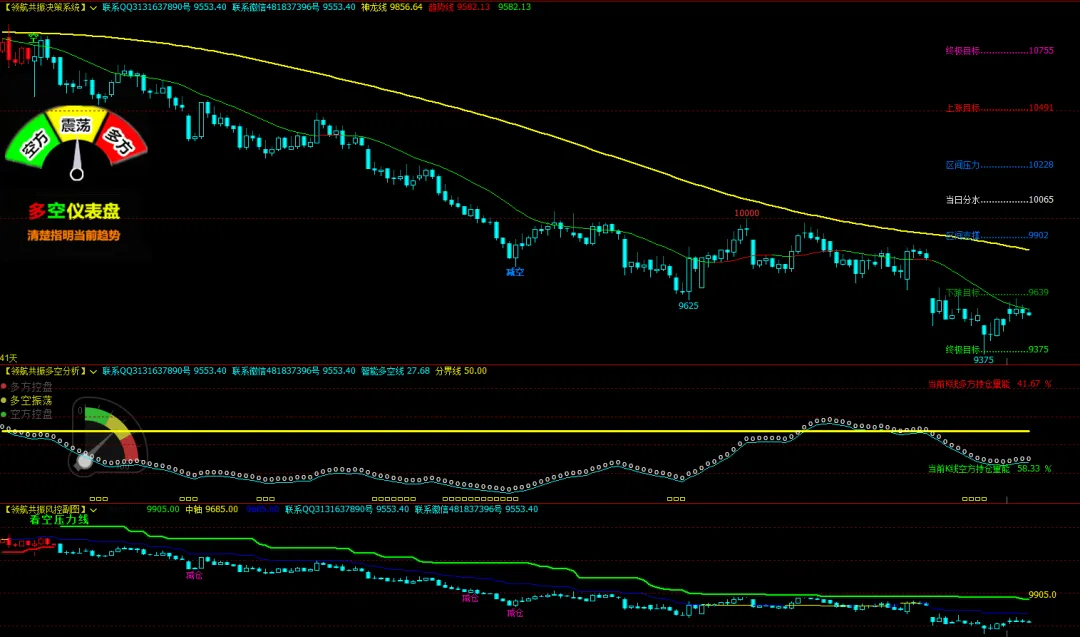Click the 上涨目标 10491 price label
This screenshot has height=637, width=1080.
[999, 108]
